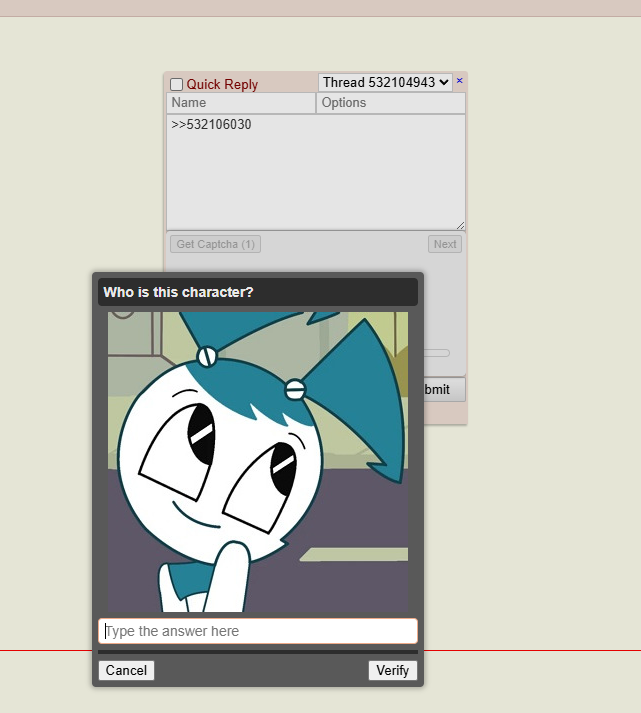Click the Name input field
The image size is (641, 713).
[x=241, y=103]
